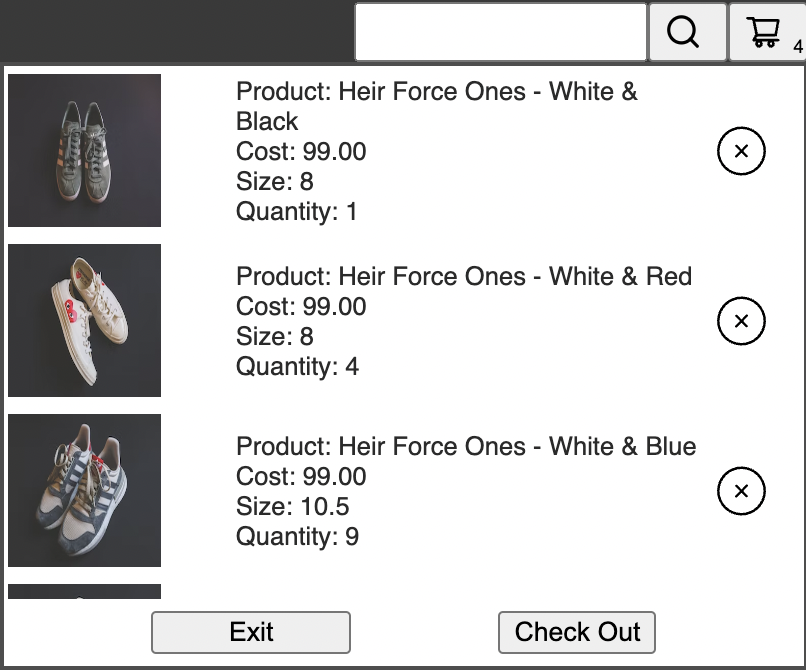This screenshot has height=670, width=806.
Task: Open the White & Black sneakers thumbnail
Action: 84,150
